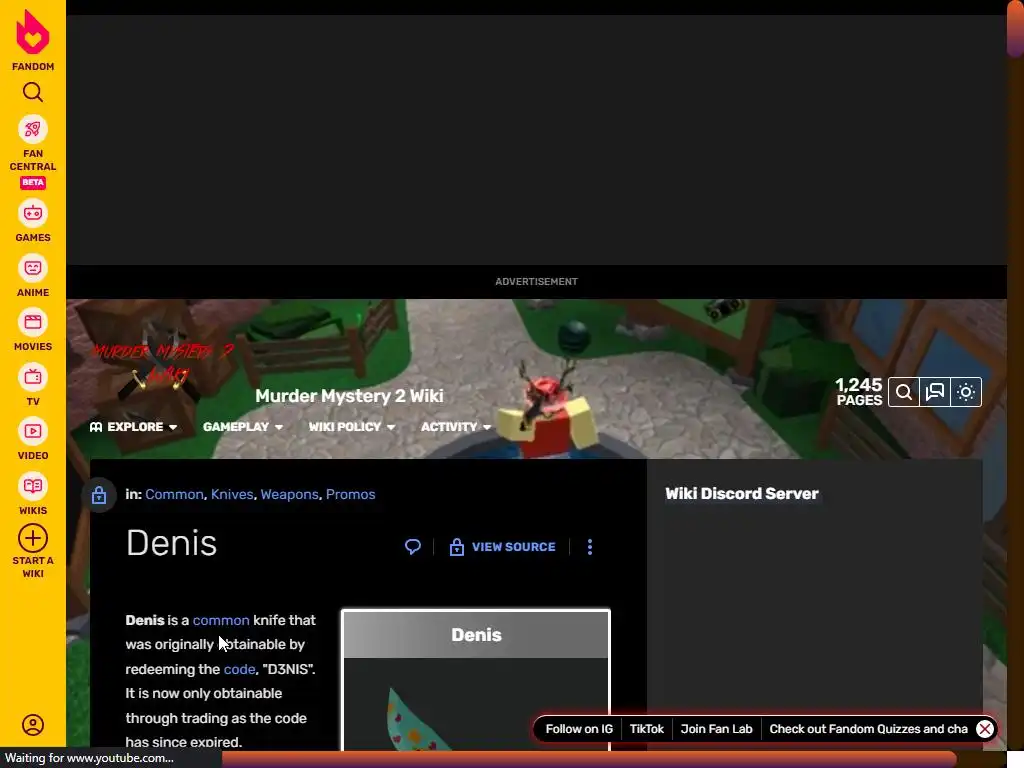Open the wiki Discuss speech bubbles icon
The width and height of the screenshot is (1024, 768).
[935, 392]
